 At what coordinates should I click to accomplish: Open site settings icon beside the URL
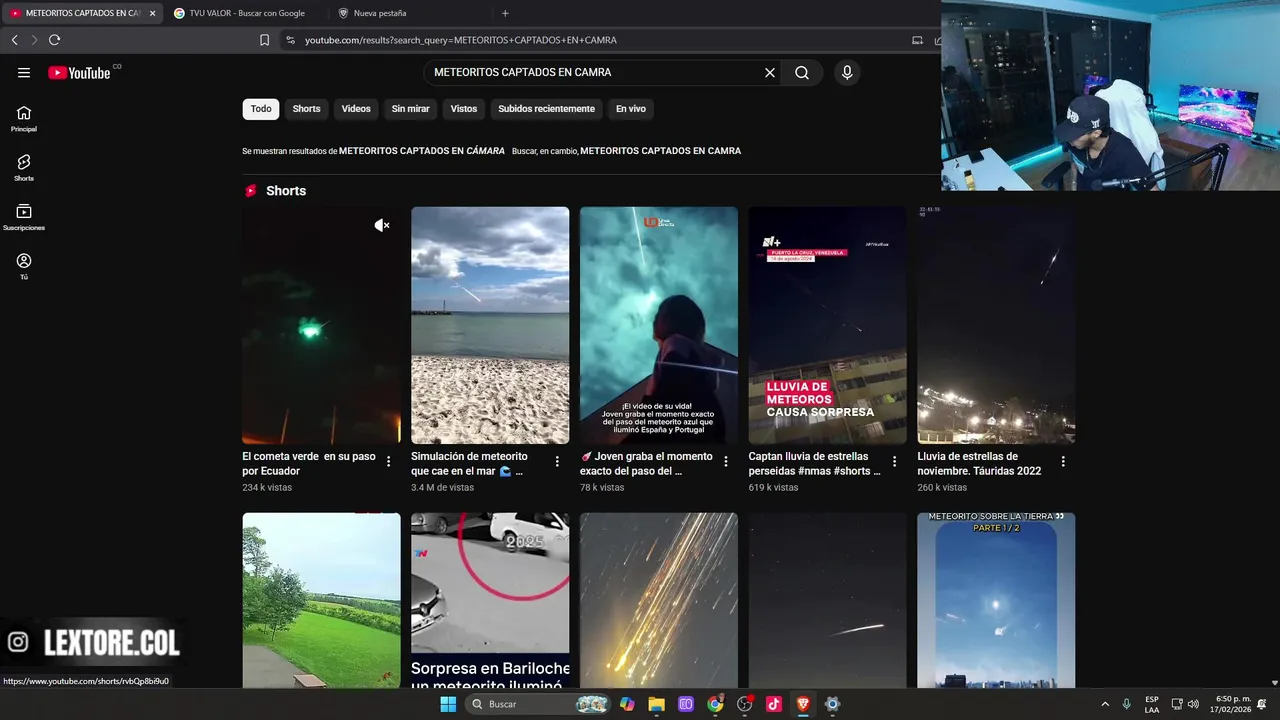(x=290, y=40)
